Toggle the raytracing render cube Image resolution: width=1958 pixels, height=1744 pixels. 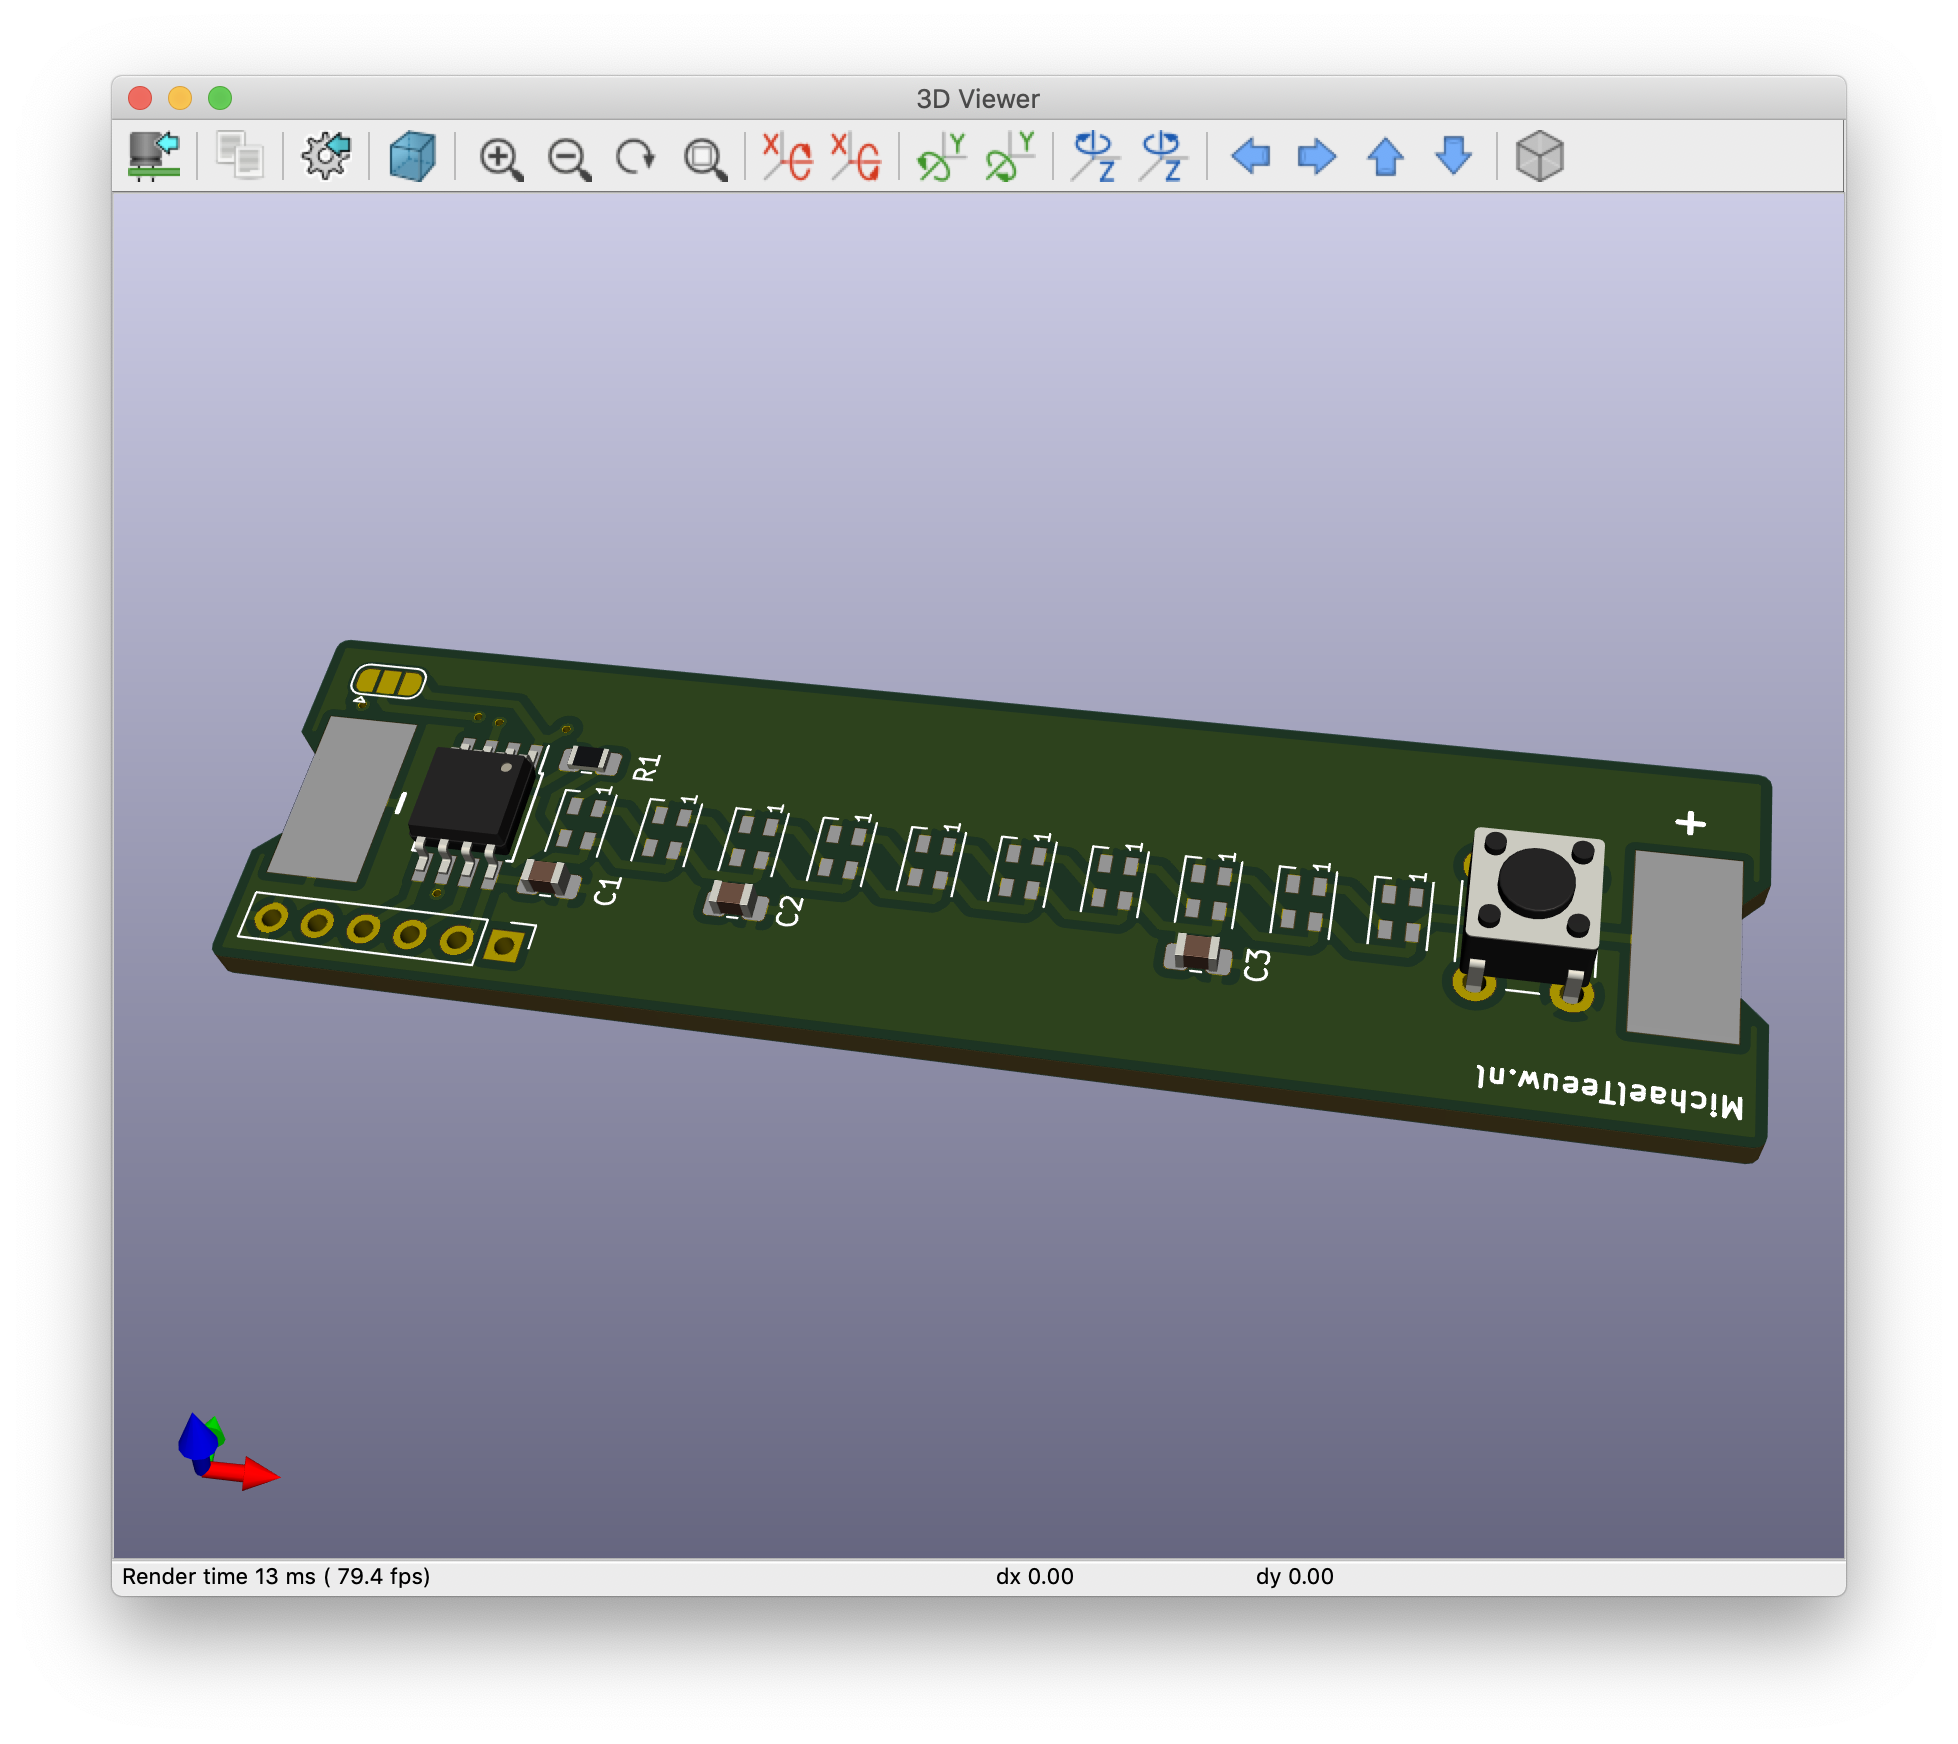412,157
